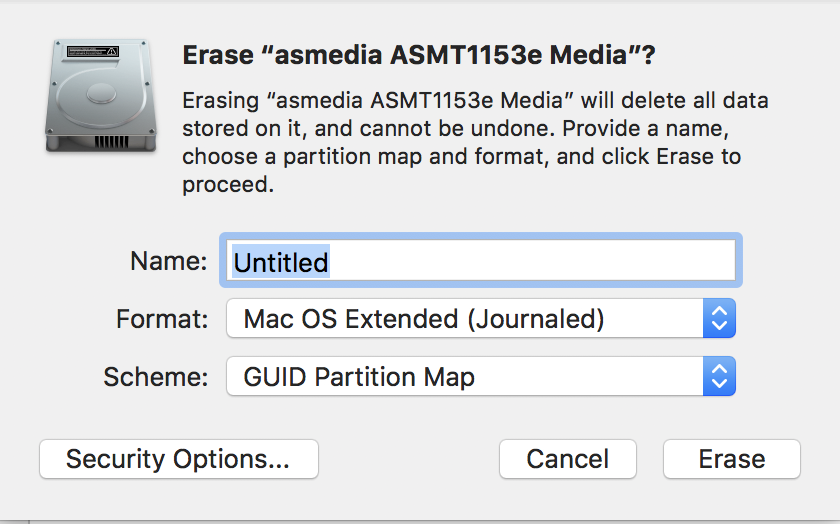Open Security Options
This screenshot has height=524, width=840.
point(178,459)
